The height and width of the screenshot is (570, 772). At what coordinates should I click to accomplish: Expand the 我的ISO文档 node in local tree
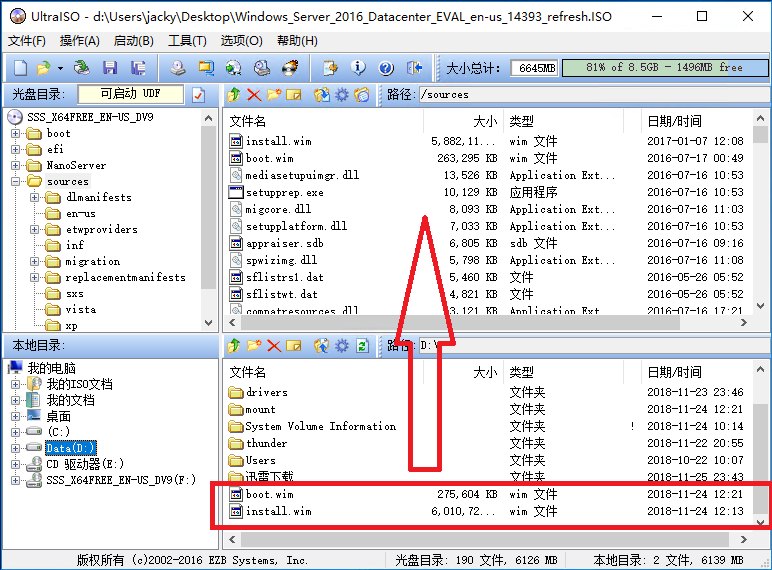pyautogui.click(x=15, y=384)
